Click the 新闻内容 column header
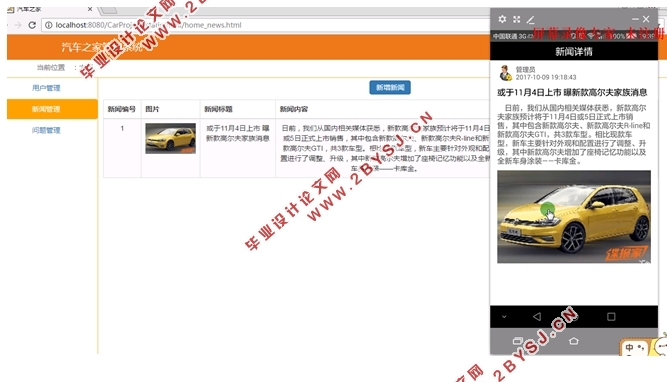667x382 pixels. coord(294,109)
